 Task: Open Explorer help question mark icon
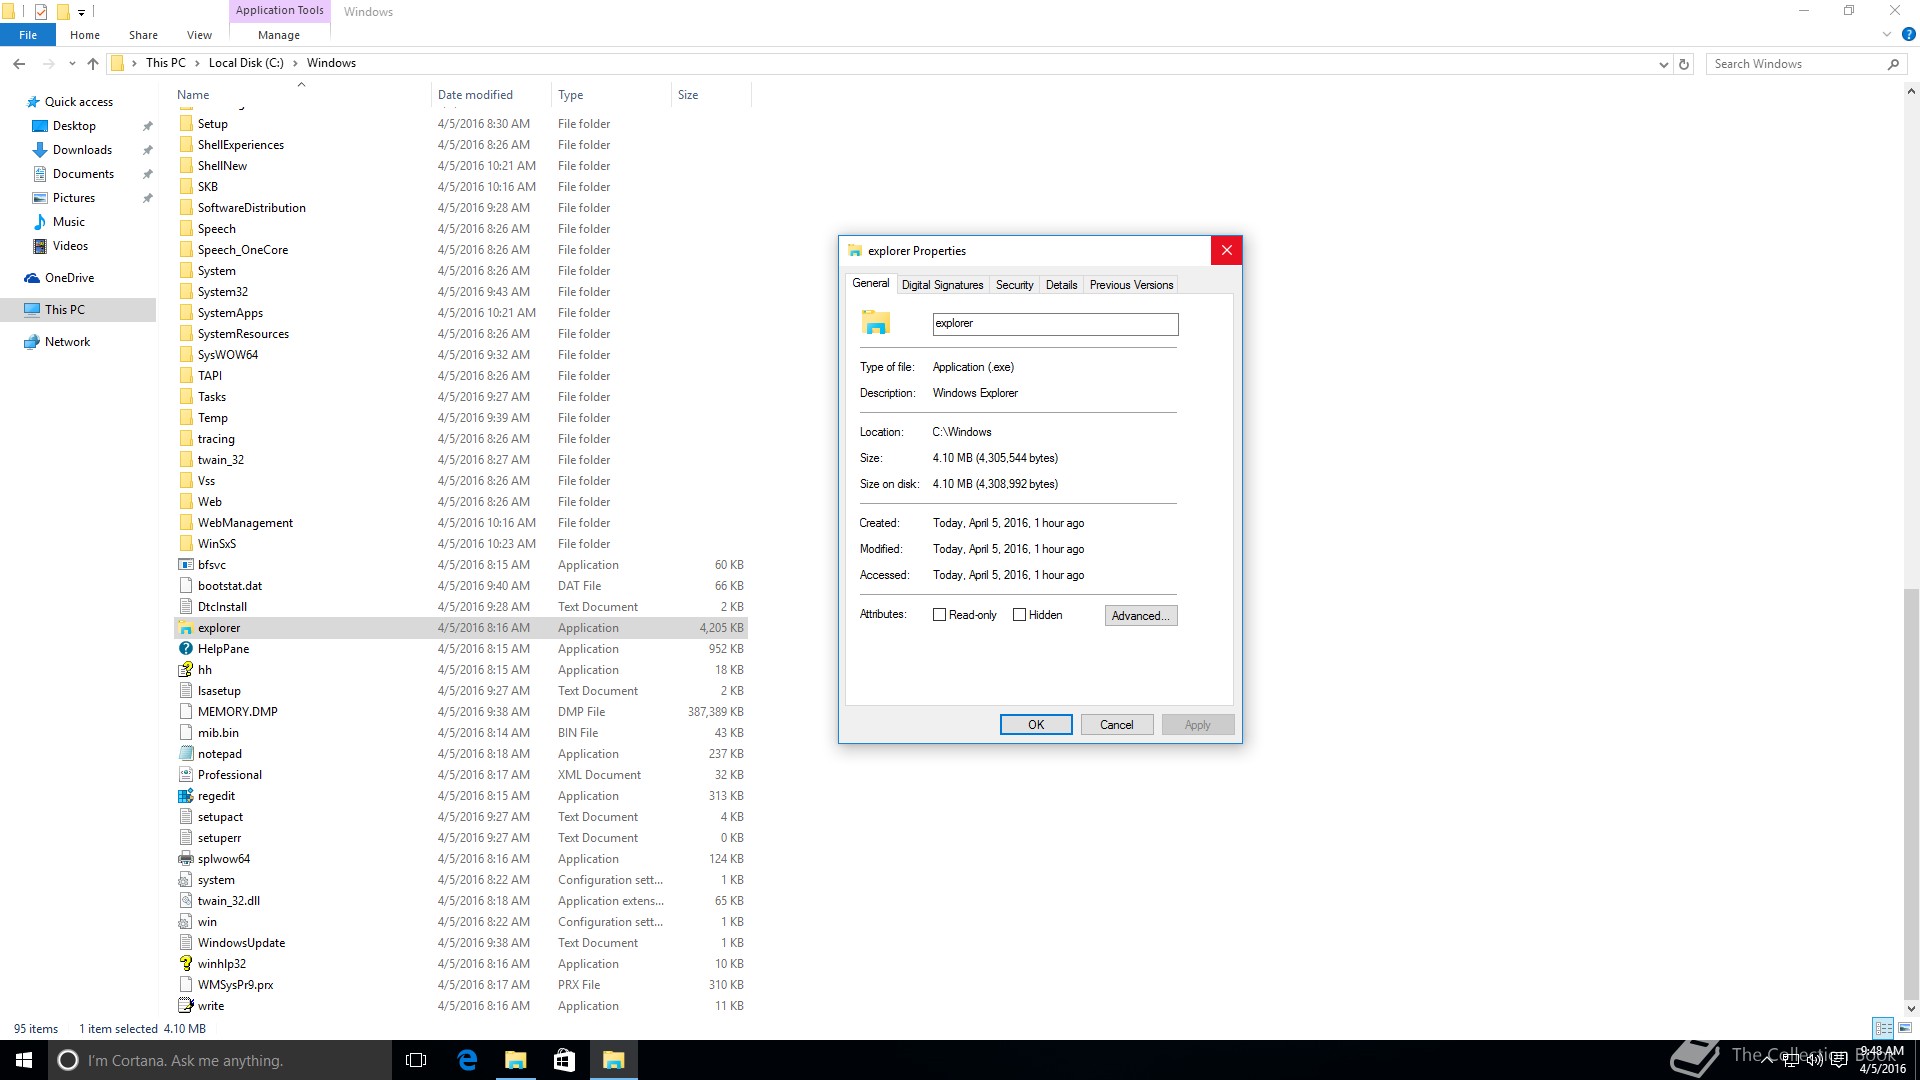coord(1908,34)
